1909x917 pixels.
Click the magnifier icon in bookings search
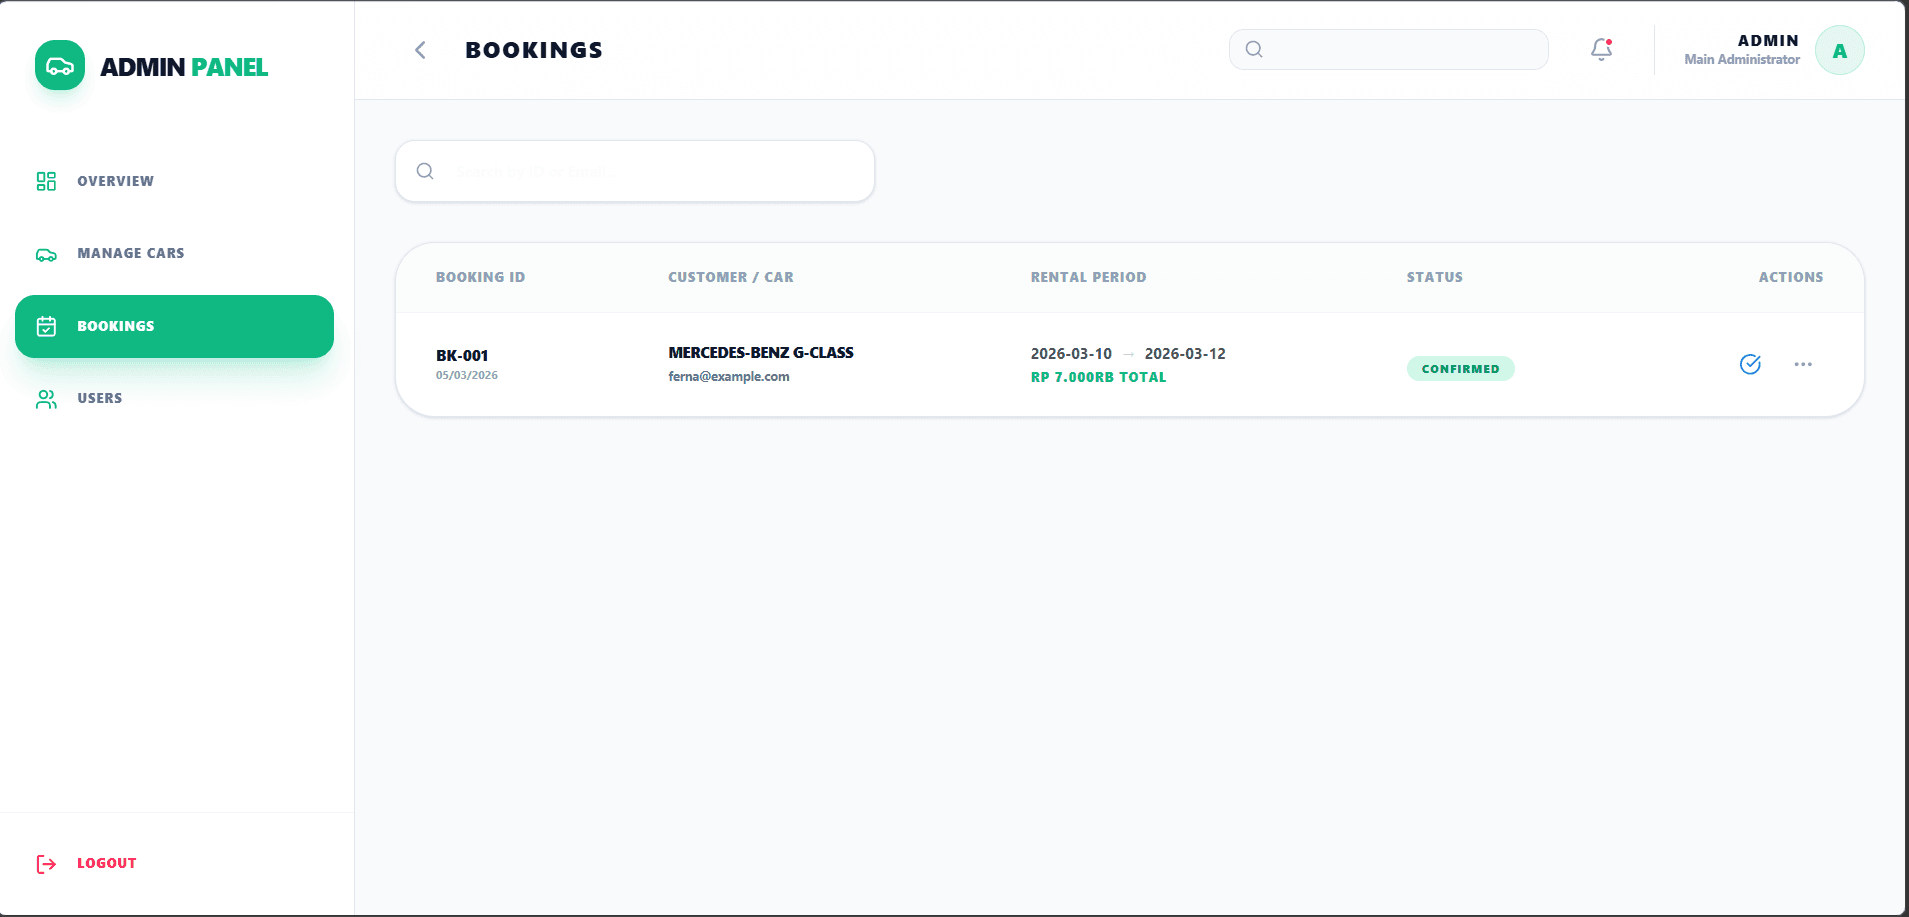click(425, 171)
